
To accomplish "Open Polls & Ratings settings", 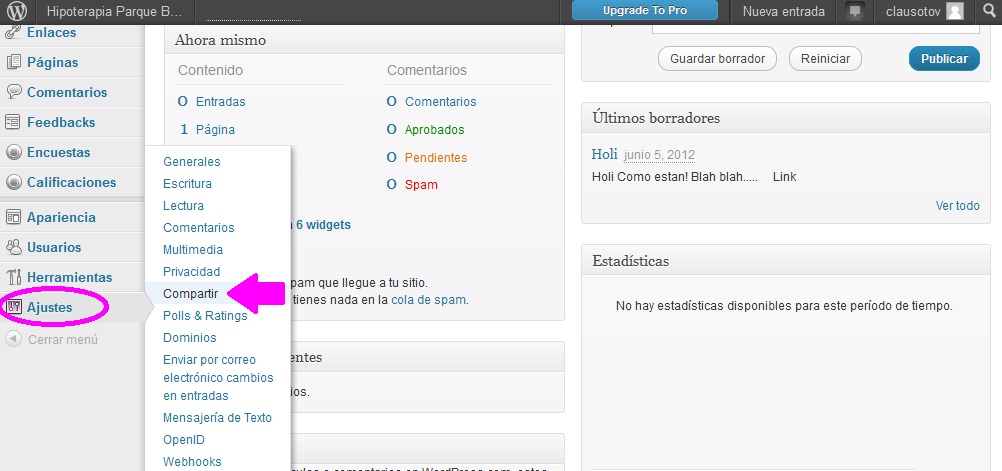I will (x=204, y=316).
